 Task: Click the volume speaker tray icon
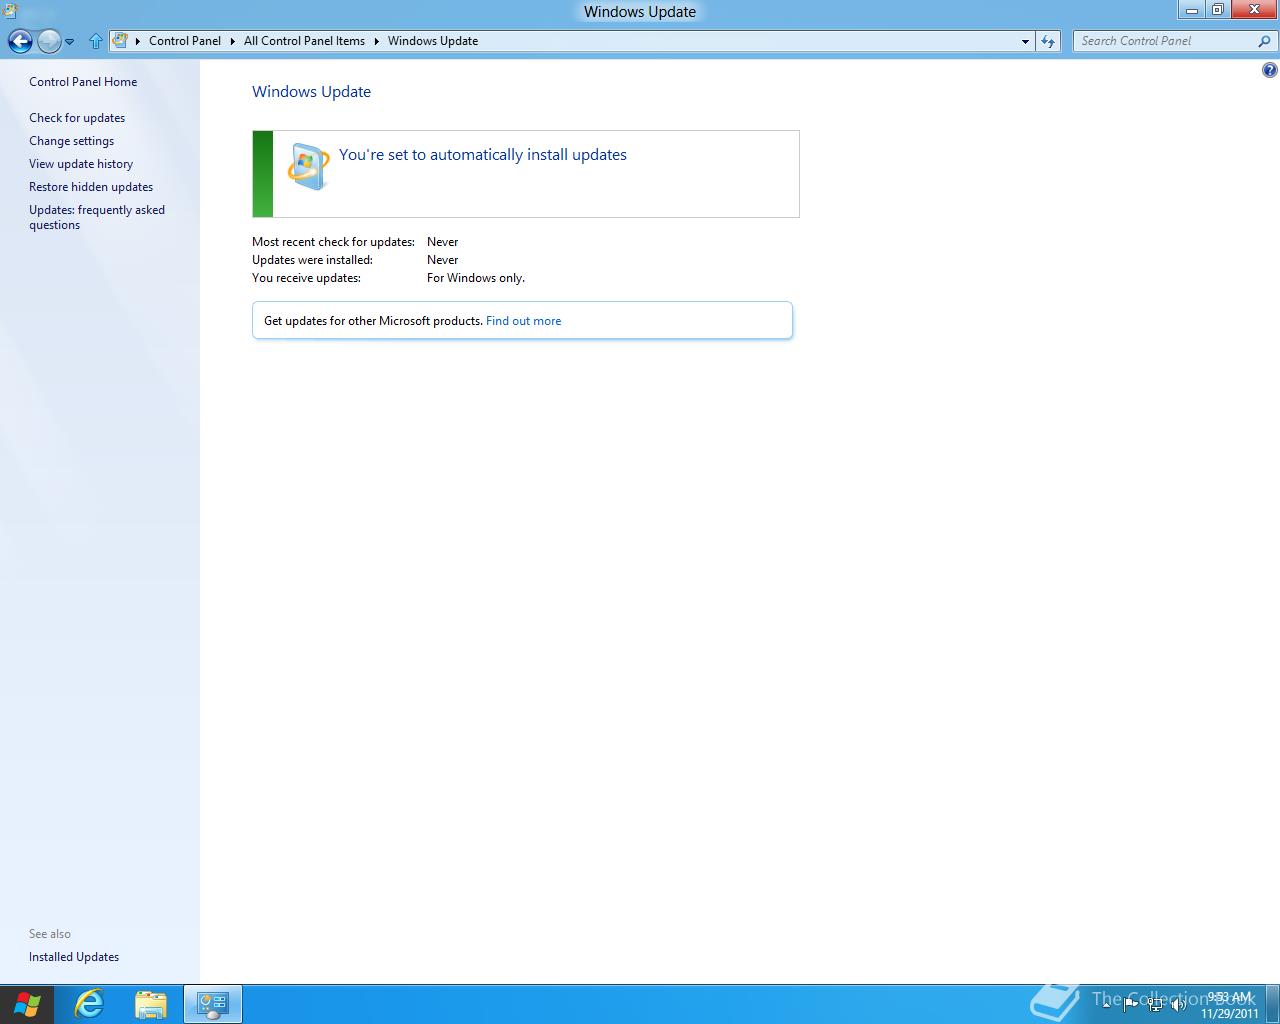[1178, 1005]
